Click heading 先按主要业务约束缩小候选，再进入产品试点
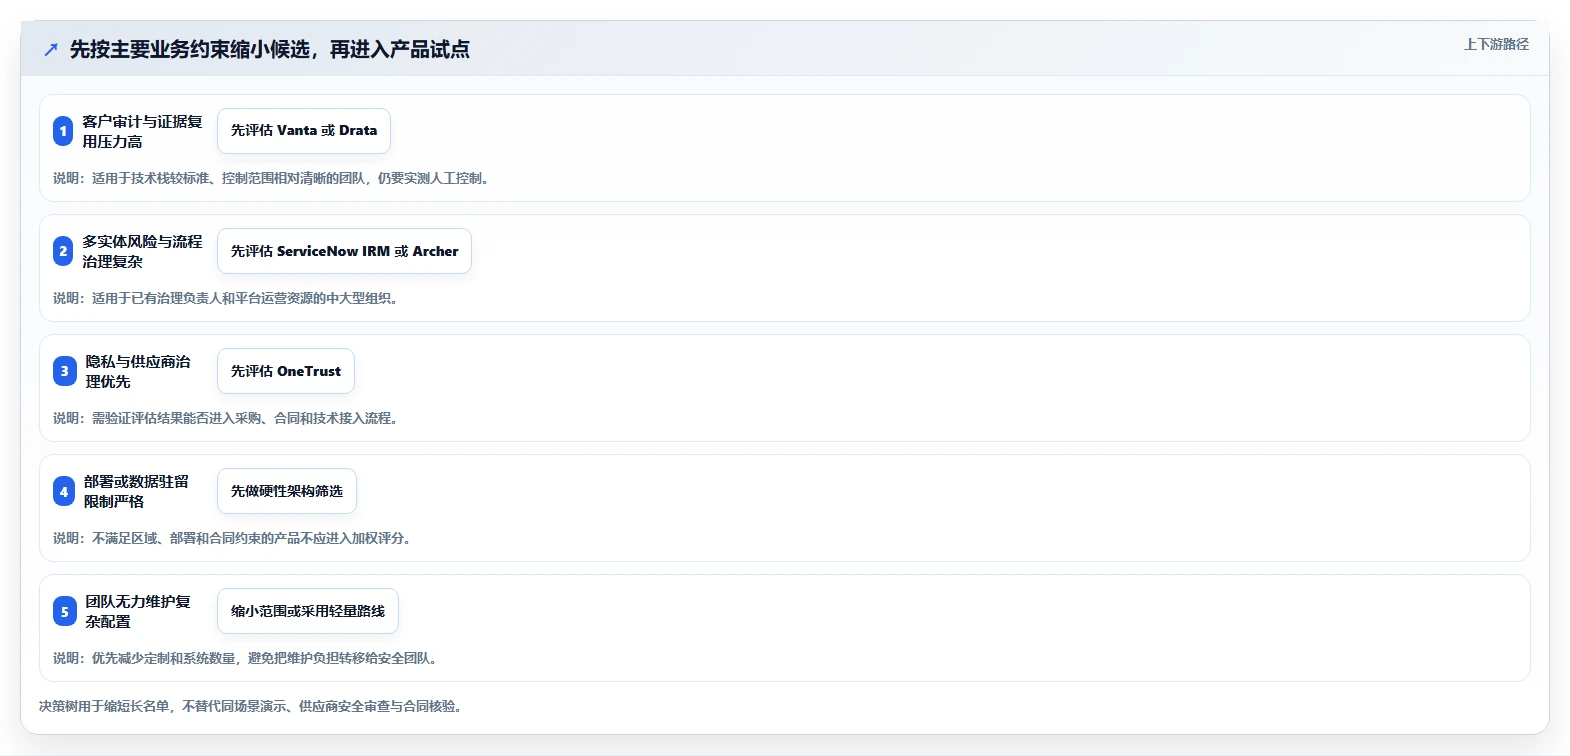This screenshot has width=1570, height=756. [x=270, y=49]
